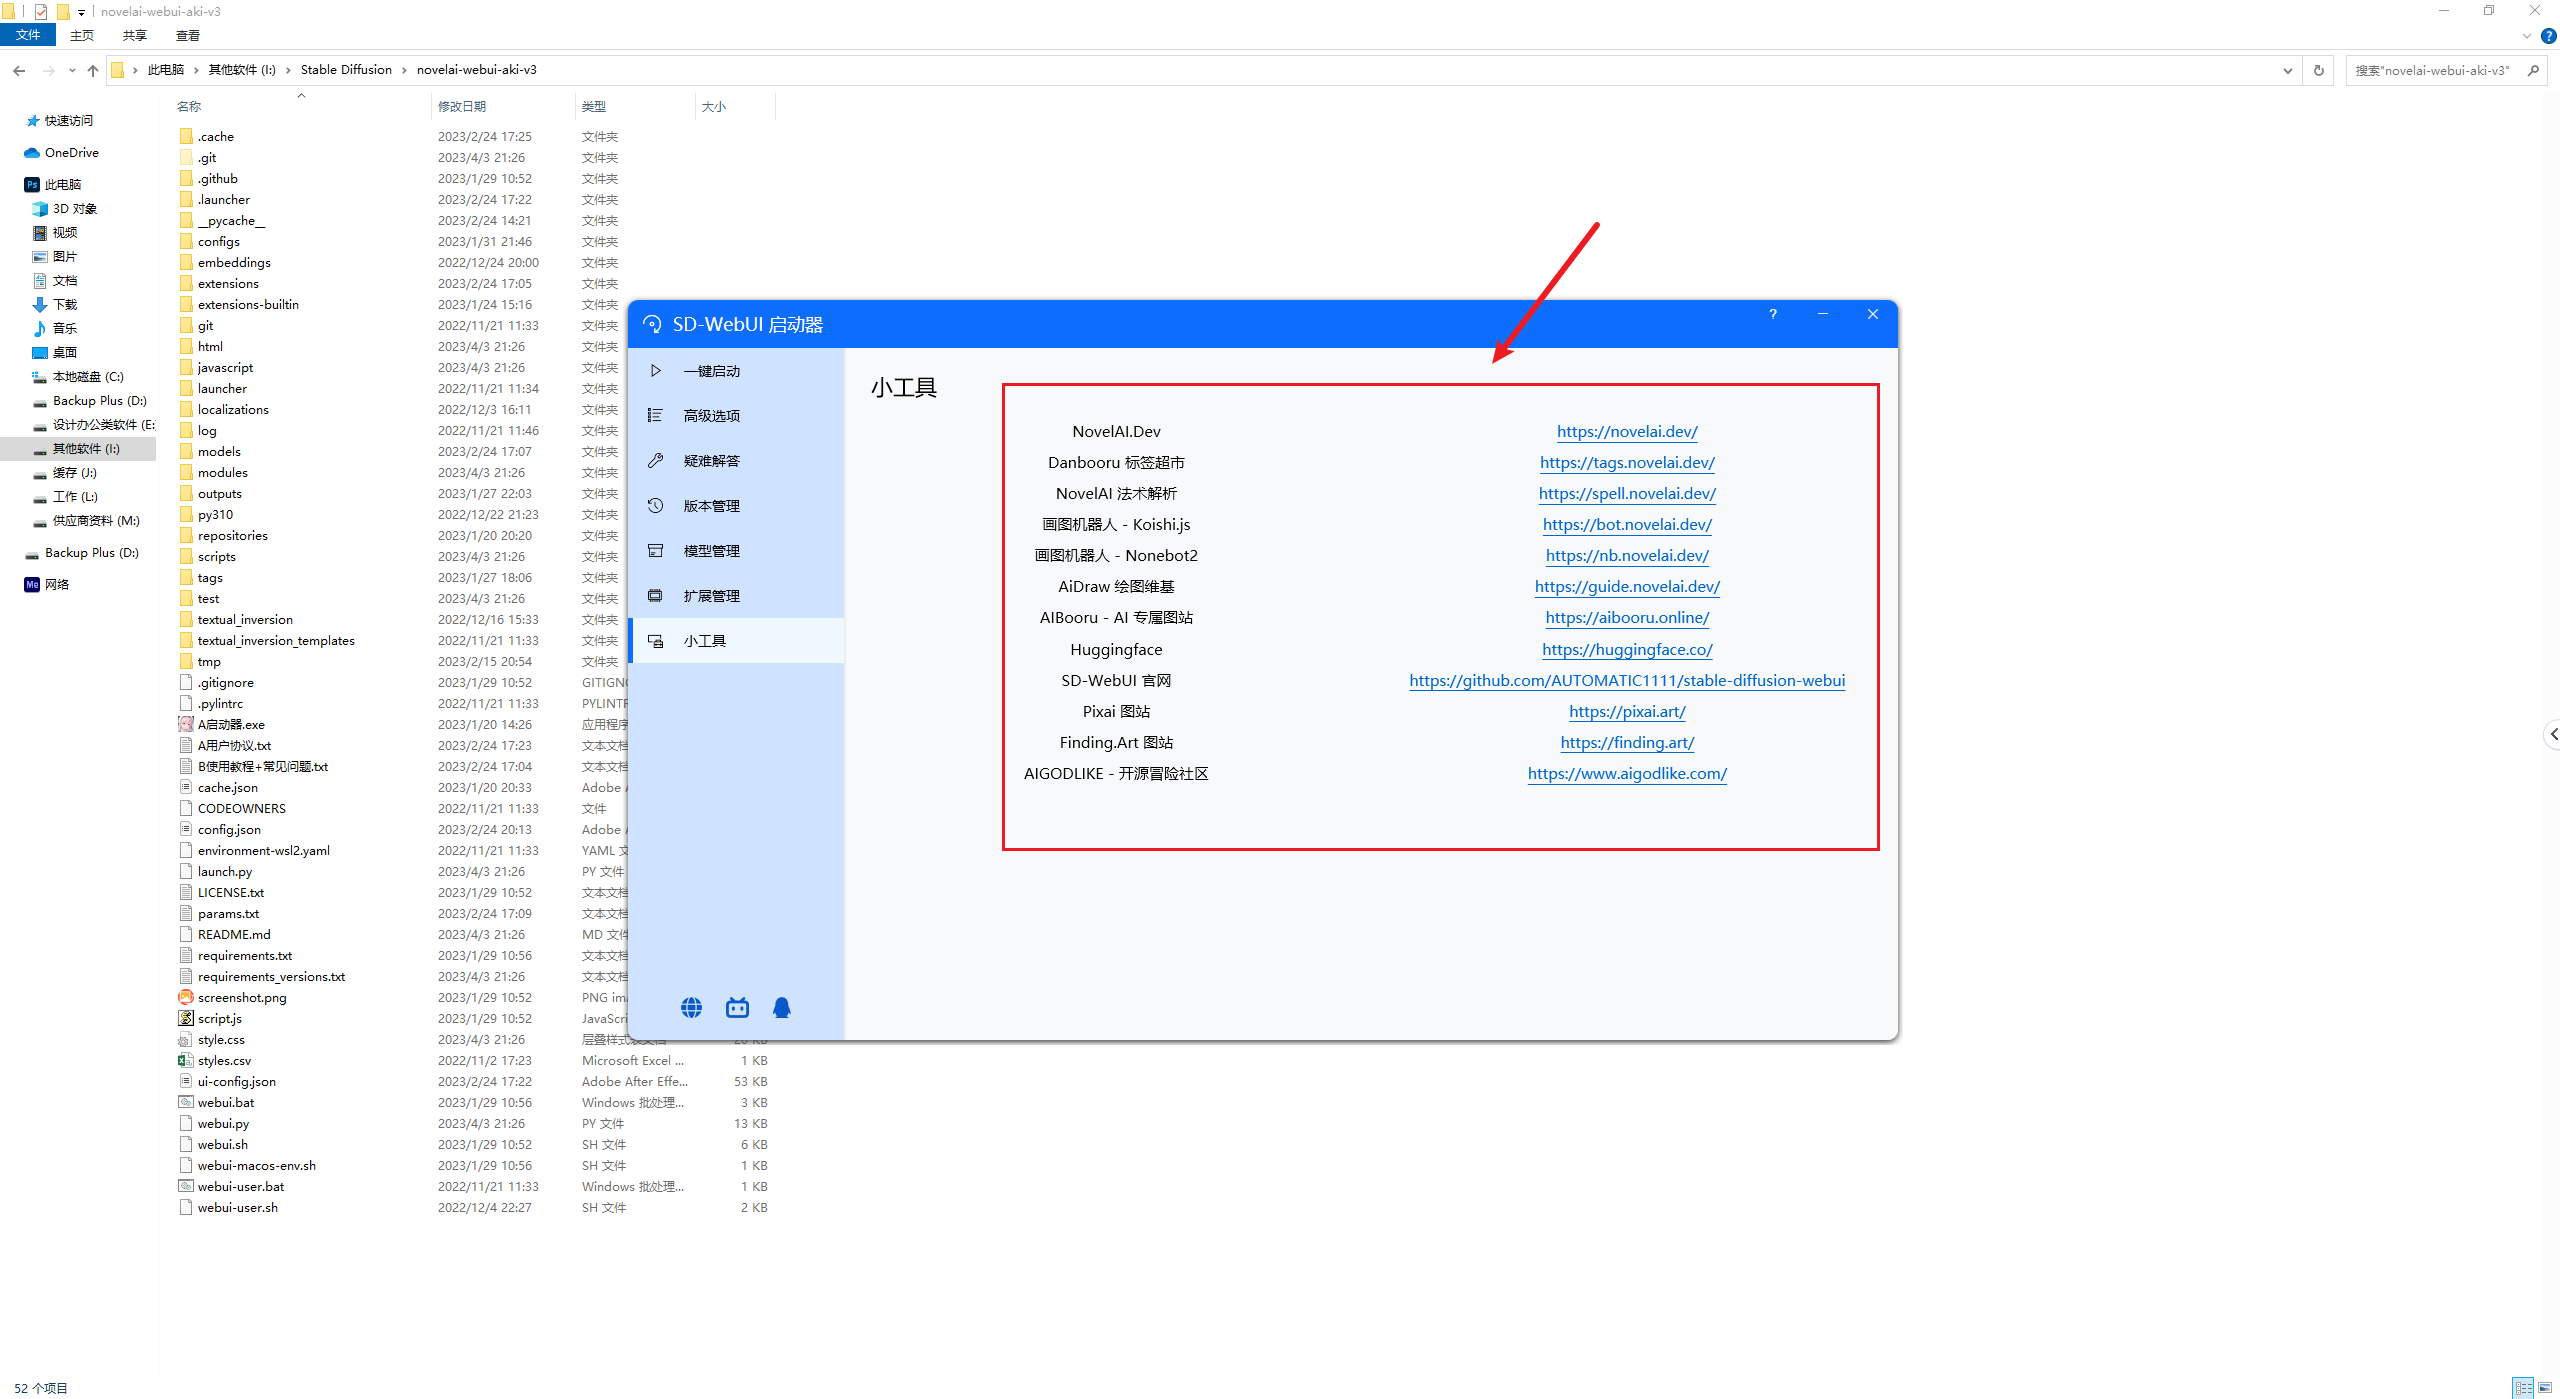2560x1399 pixels.
Task: Switch to 一键启动 page in launcher
Action: [x=737, y=371]
